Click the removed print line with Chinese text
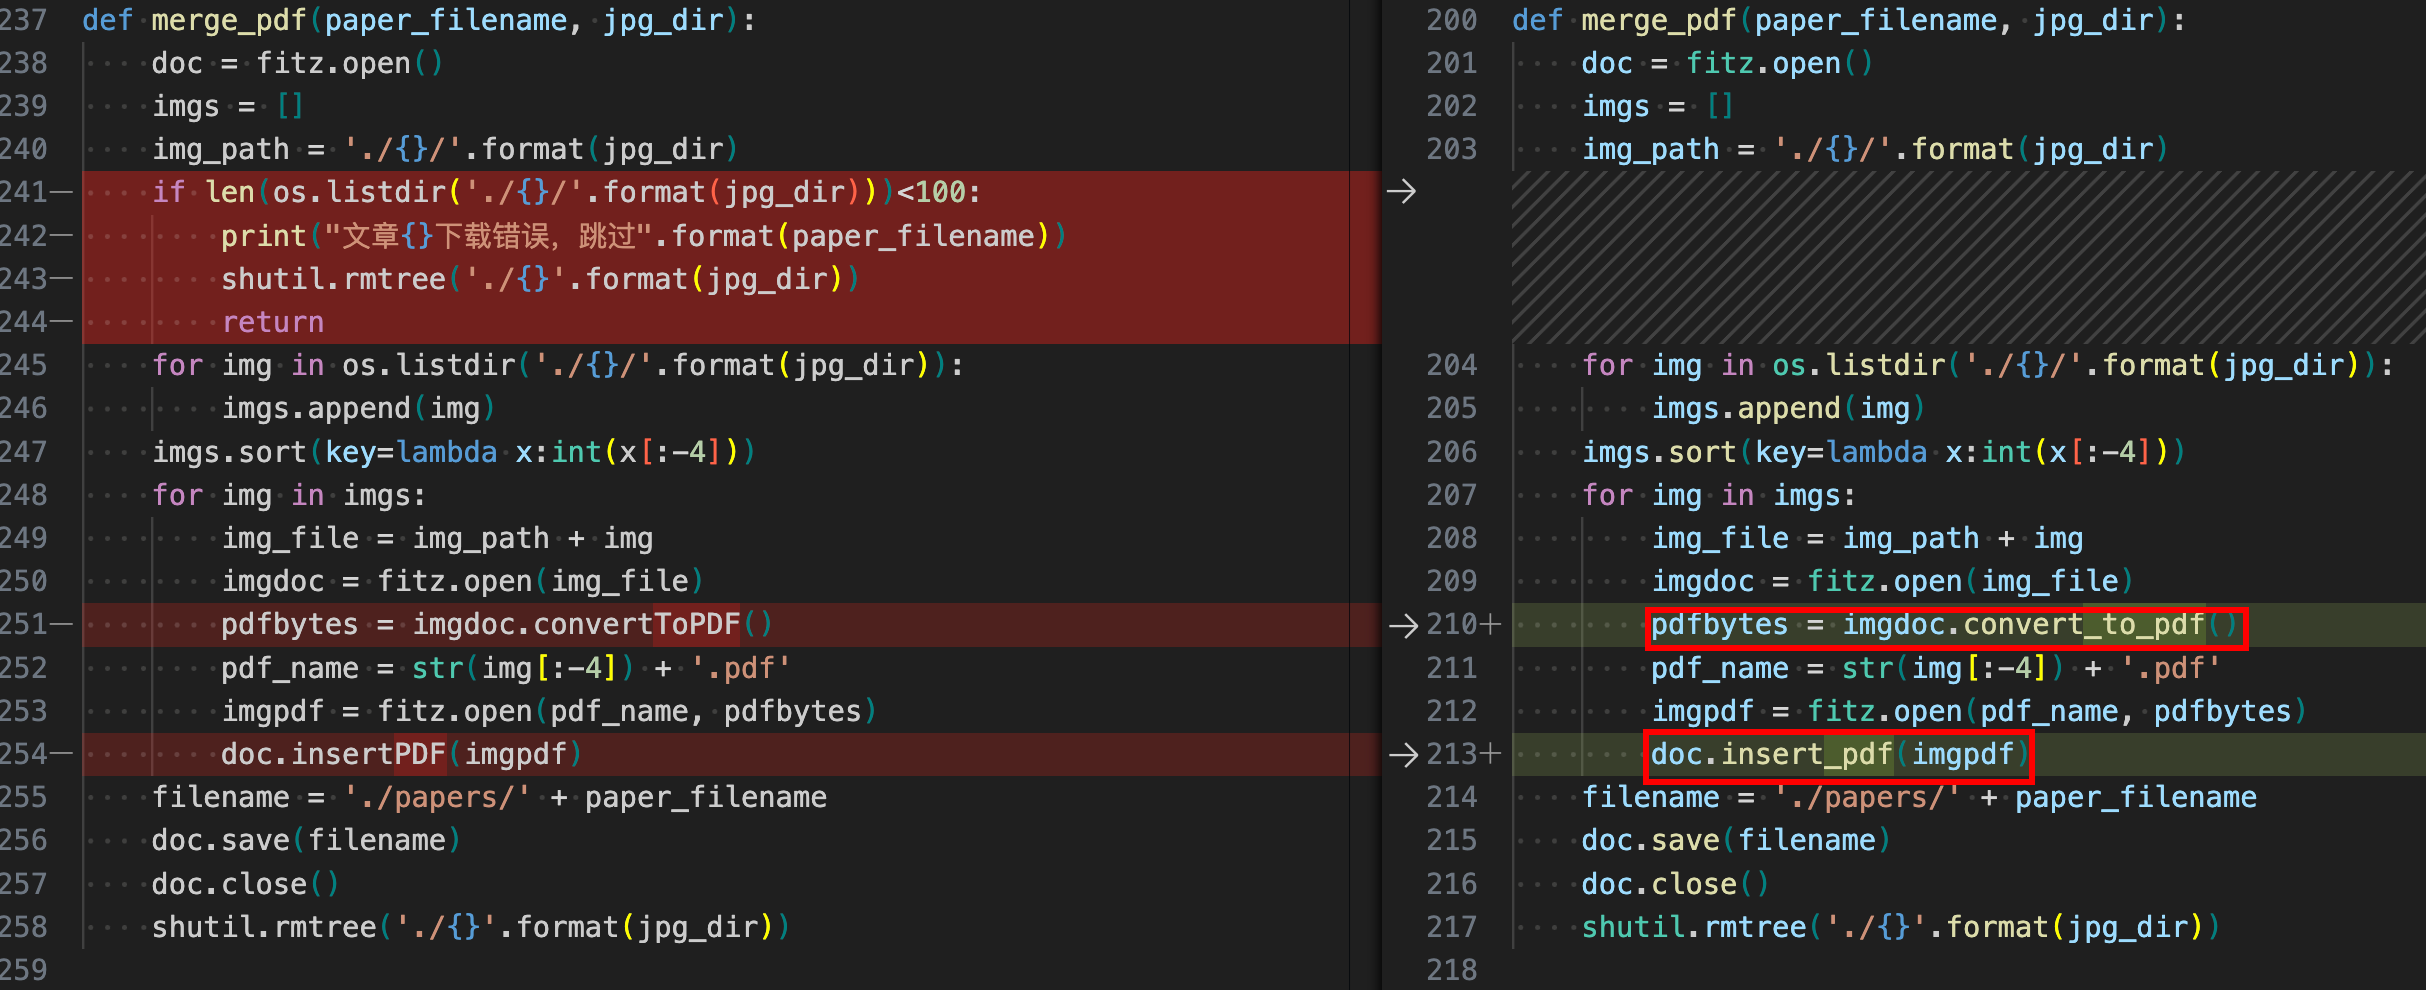 click(x=644, y=236)
